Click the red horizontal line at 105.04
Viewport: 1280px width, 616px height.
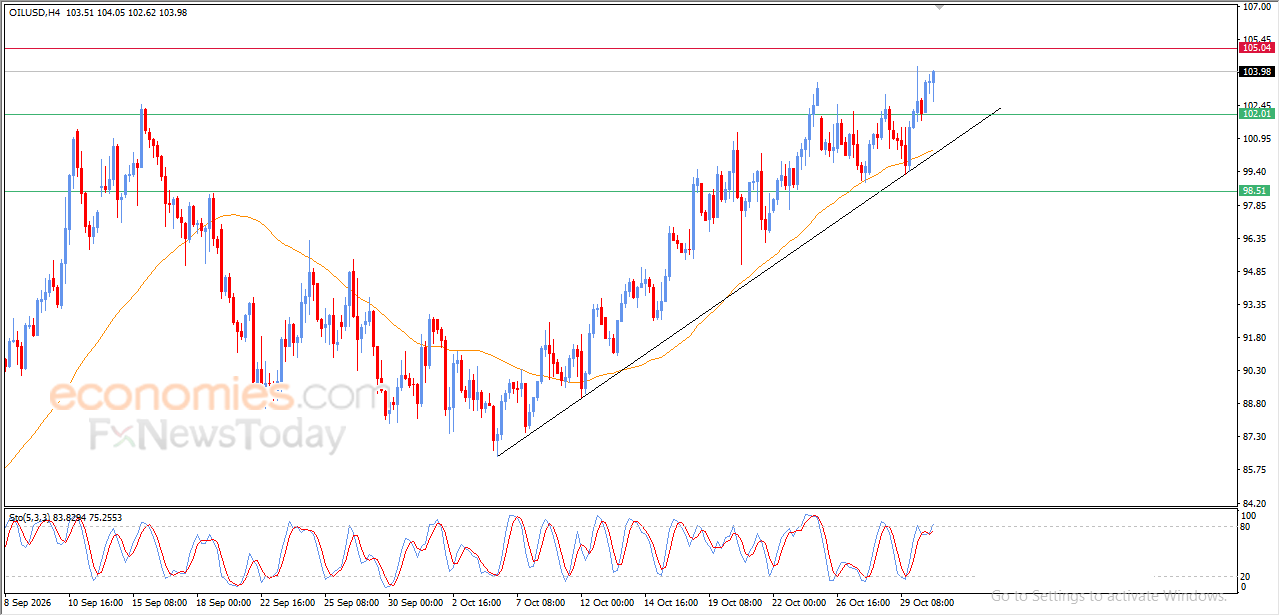point(620,48)
